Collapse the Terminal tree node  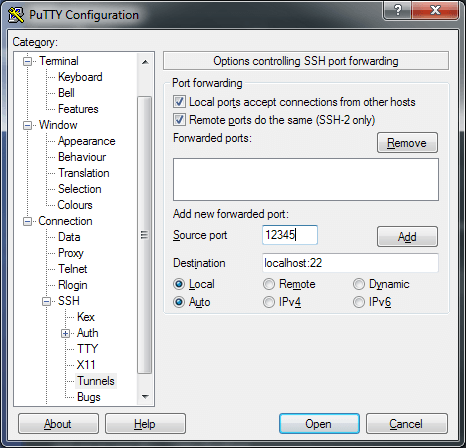coord(27,62)
